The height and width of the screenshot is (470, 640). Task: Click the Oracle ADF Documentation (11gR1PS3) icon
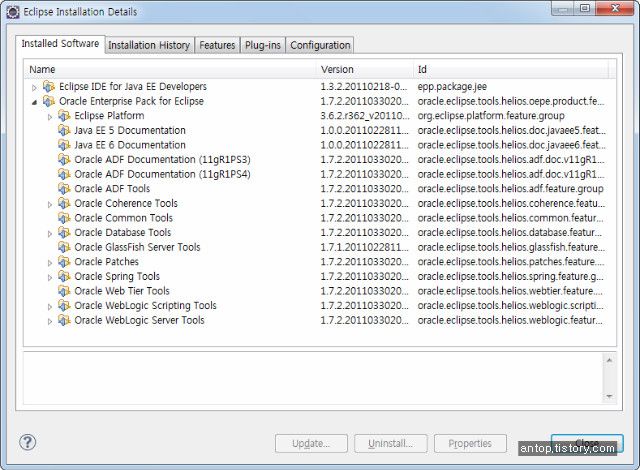point(64,160)
